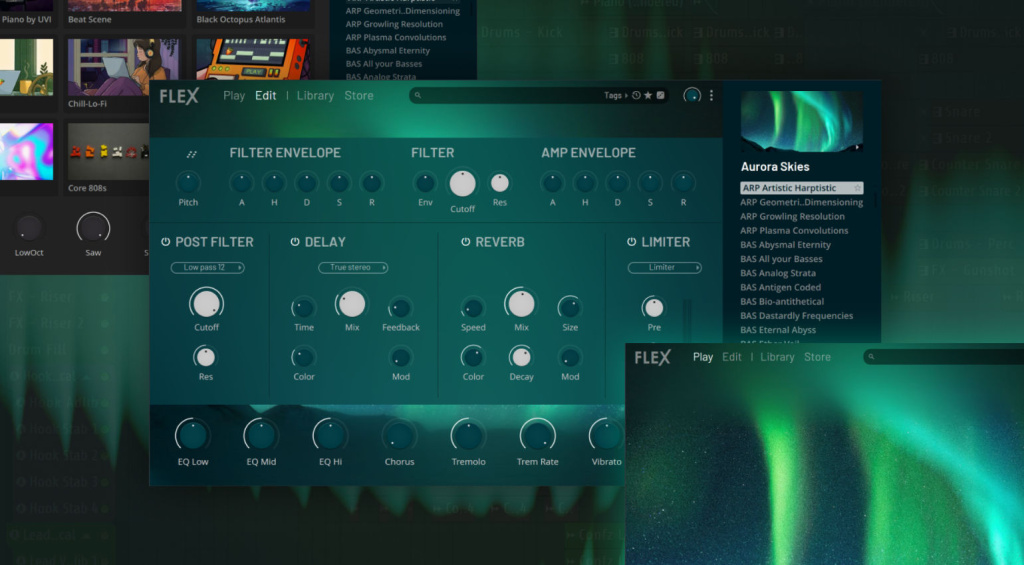Viewport: 1024px width, 565px height.
Task: Click the Chorus knob
Action: pyautogui.click(x=399, y=435)
